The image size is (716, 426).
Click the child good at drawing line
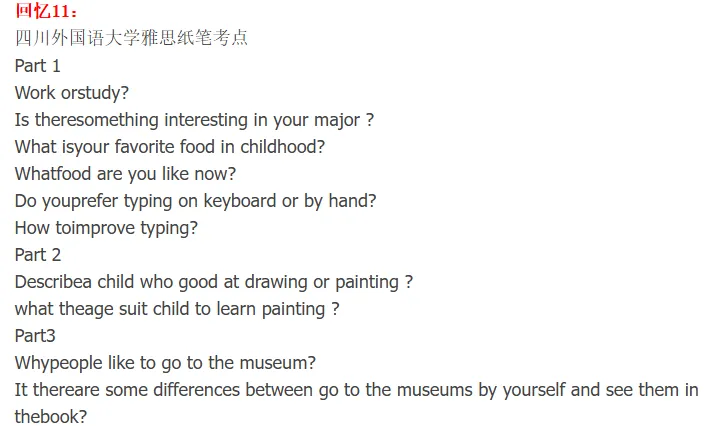(214, 282)
